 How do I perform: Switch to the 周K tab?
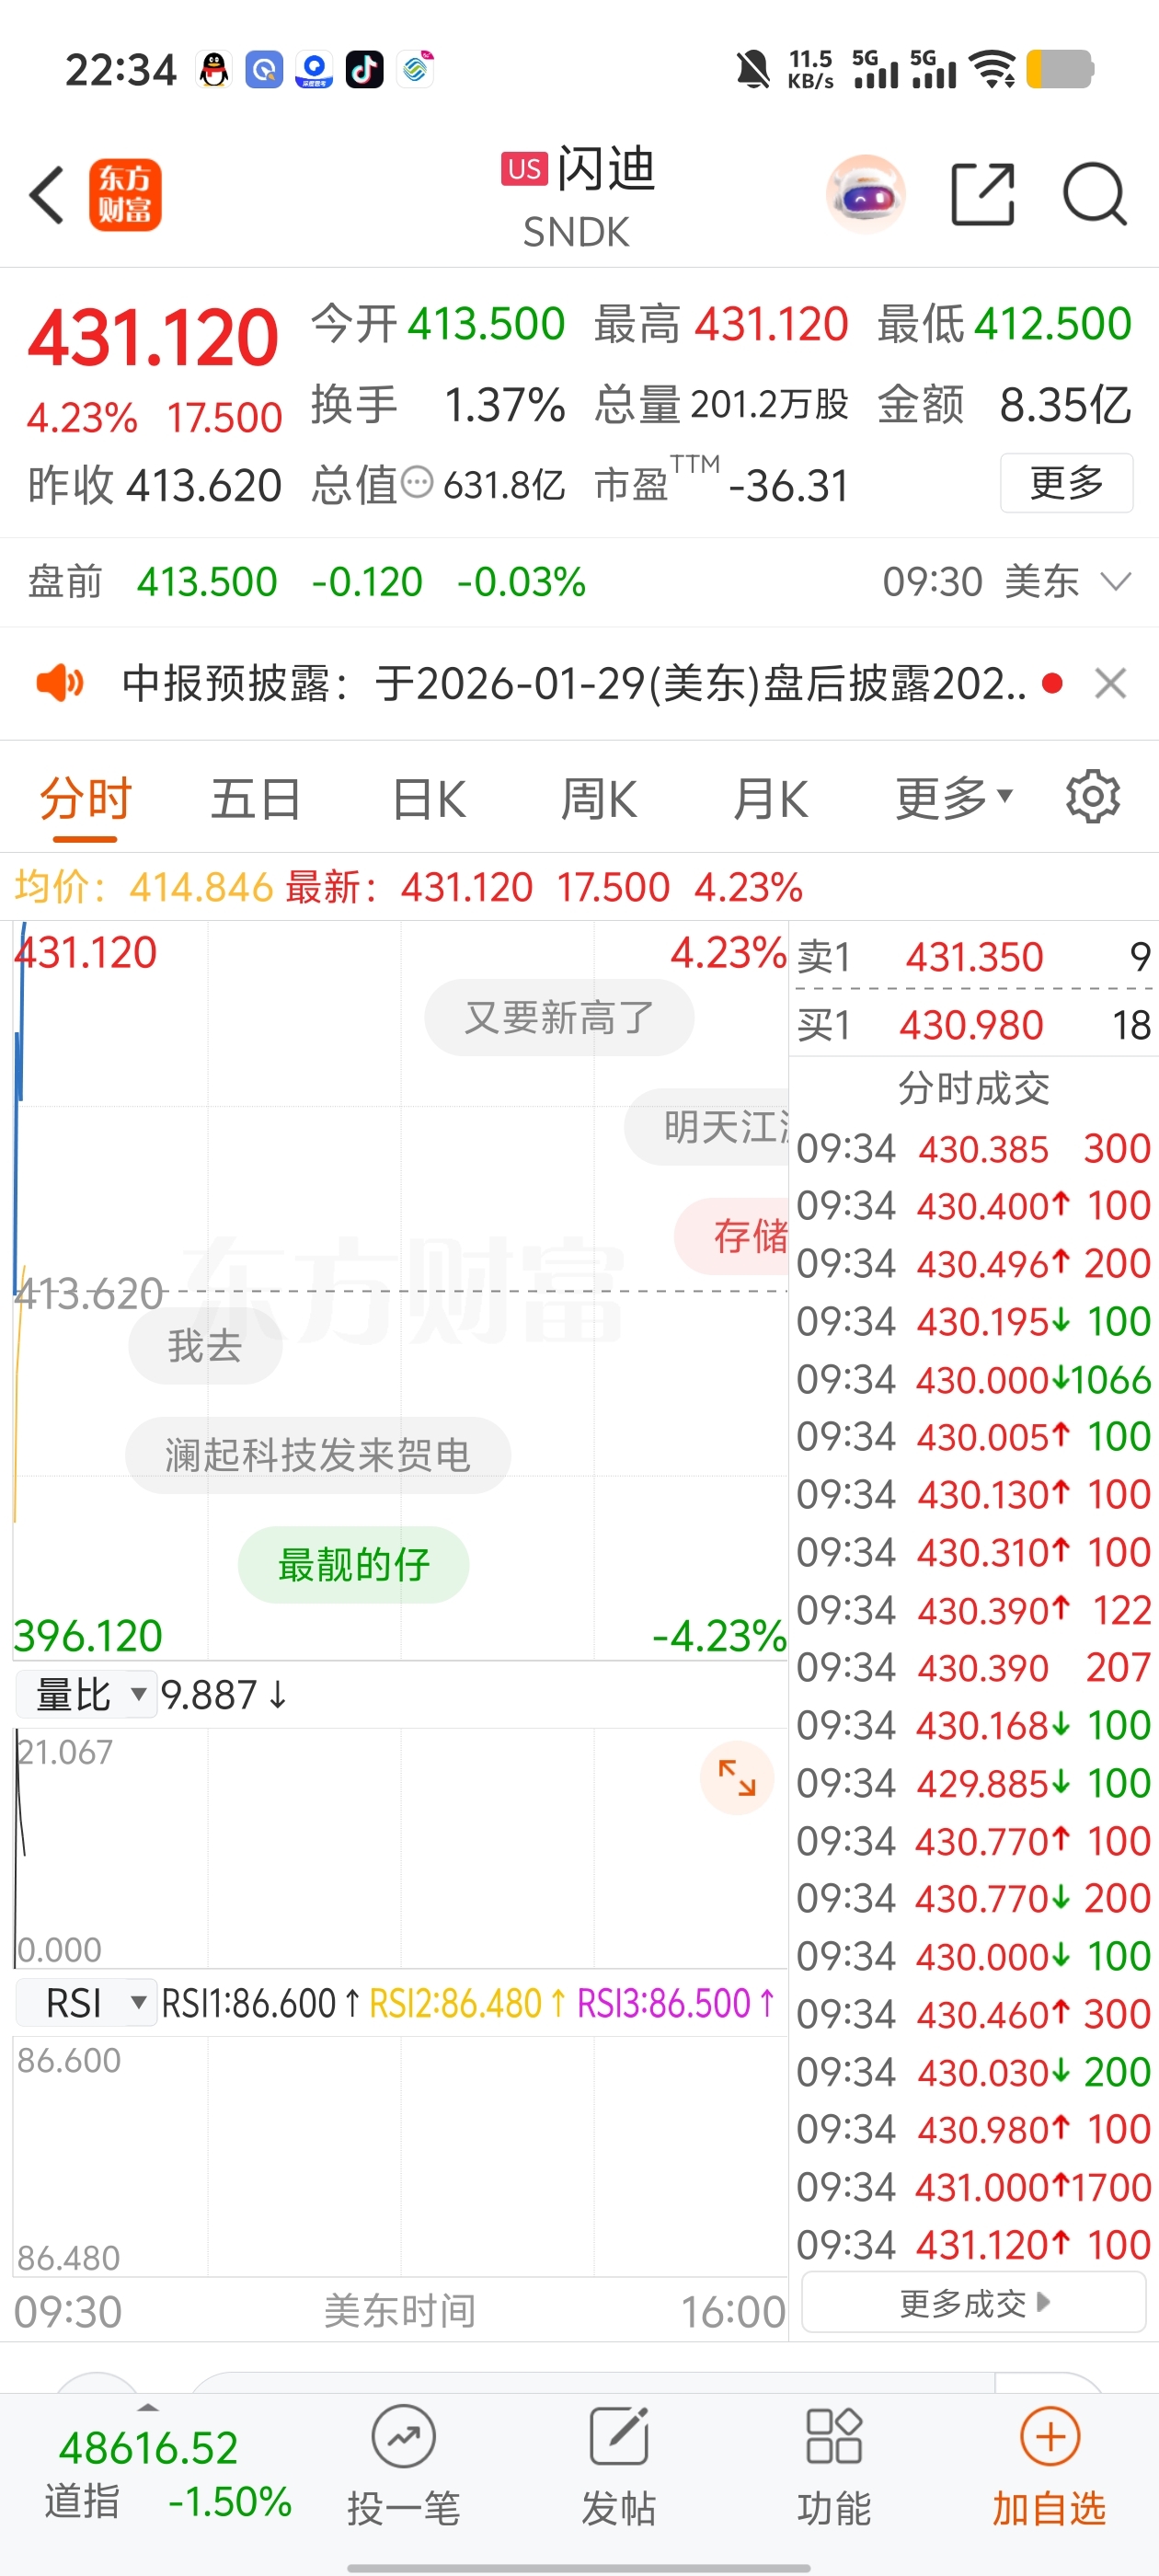pyautogui.click(x=598, y=800)
